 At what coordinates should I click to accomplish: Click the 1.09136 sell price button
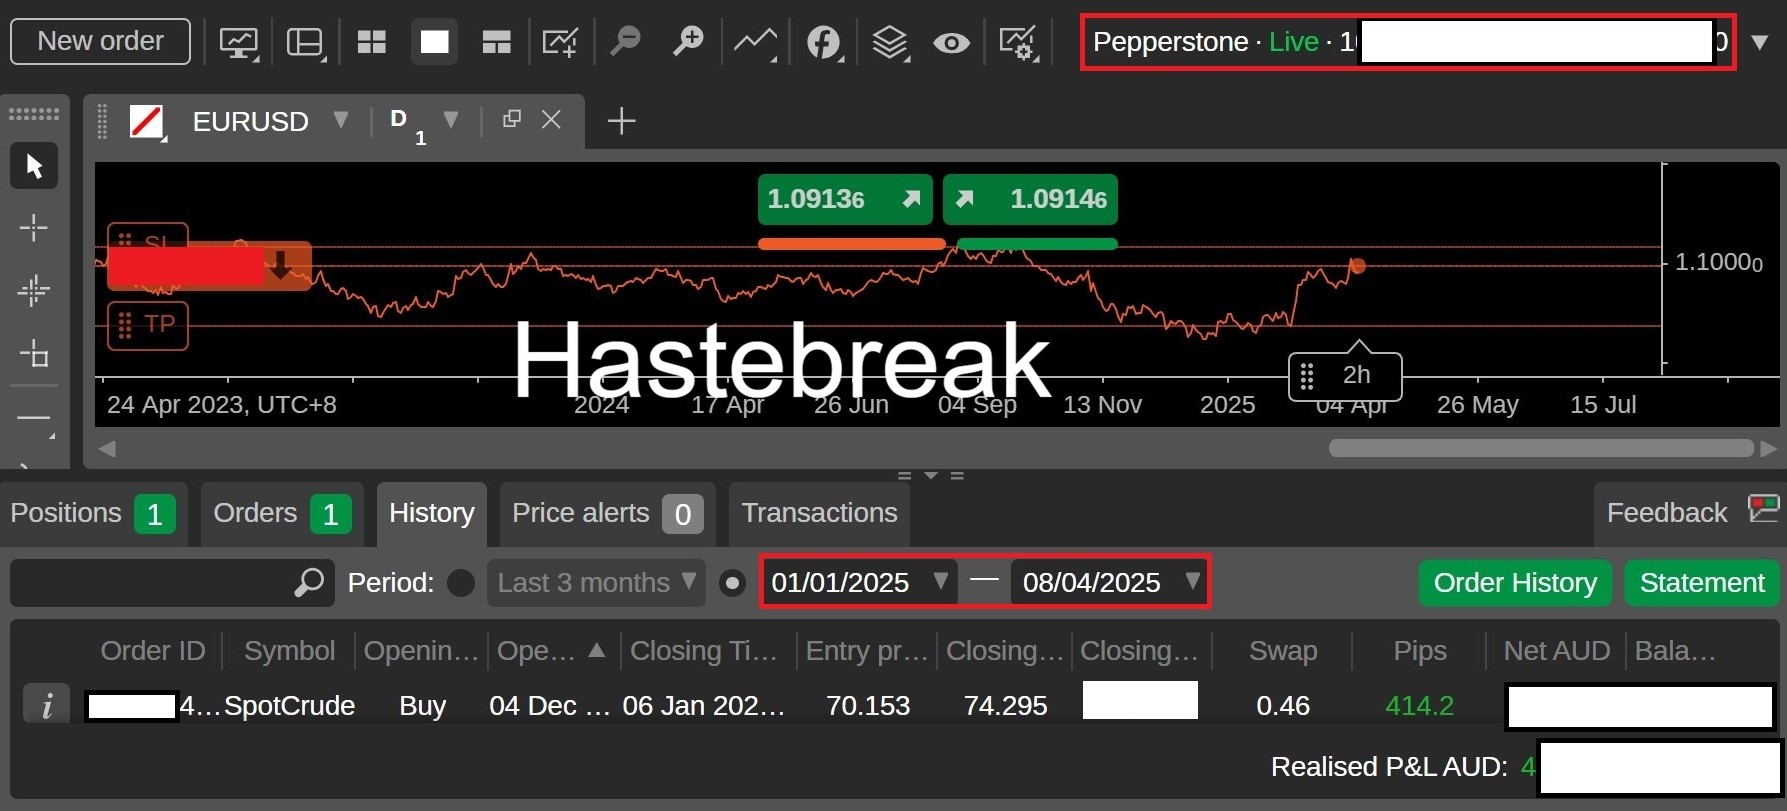pyautogui.click(x=845, y=199)
